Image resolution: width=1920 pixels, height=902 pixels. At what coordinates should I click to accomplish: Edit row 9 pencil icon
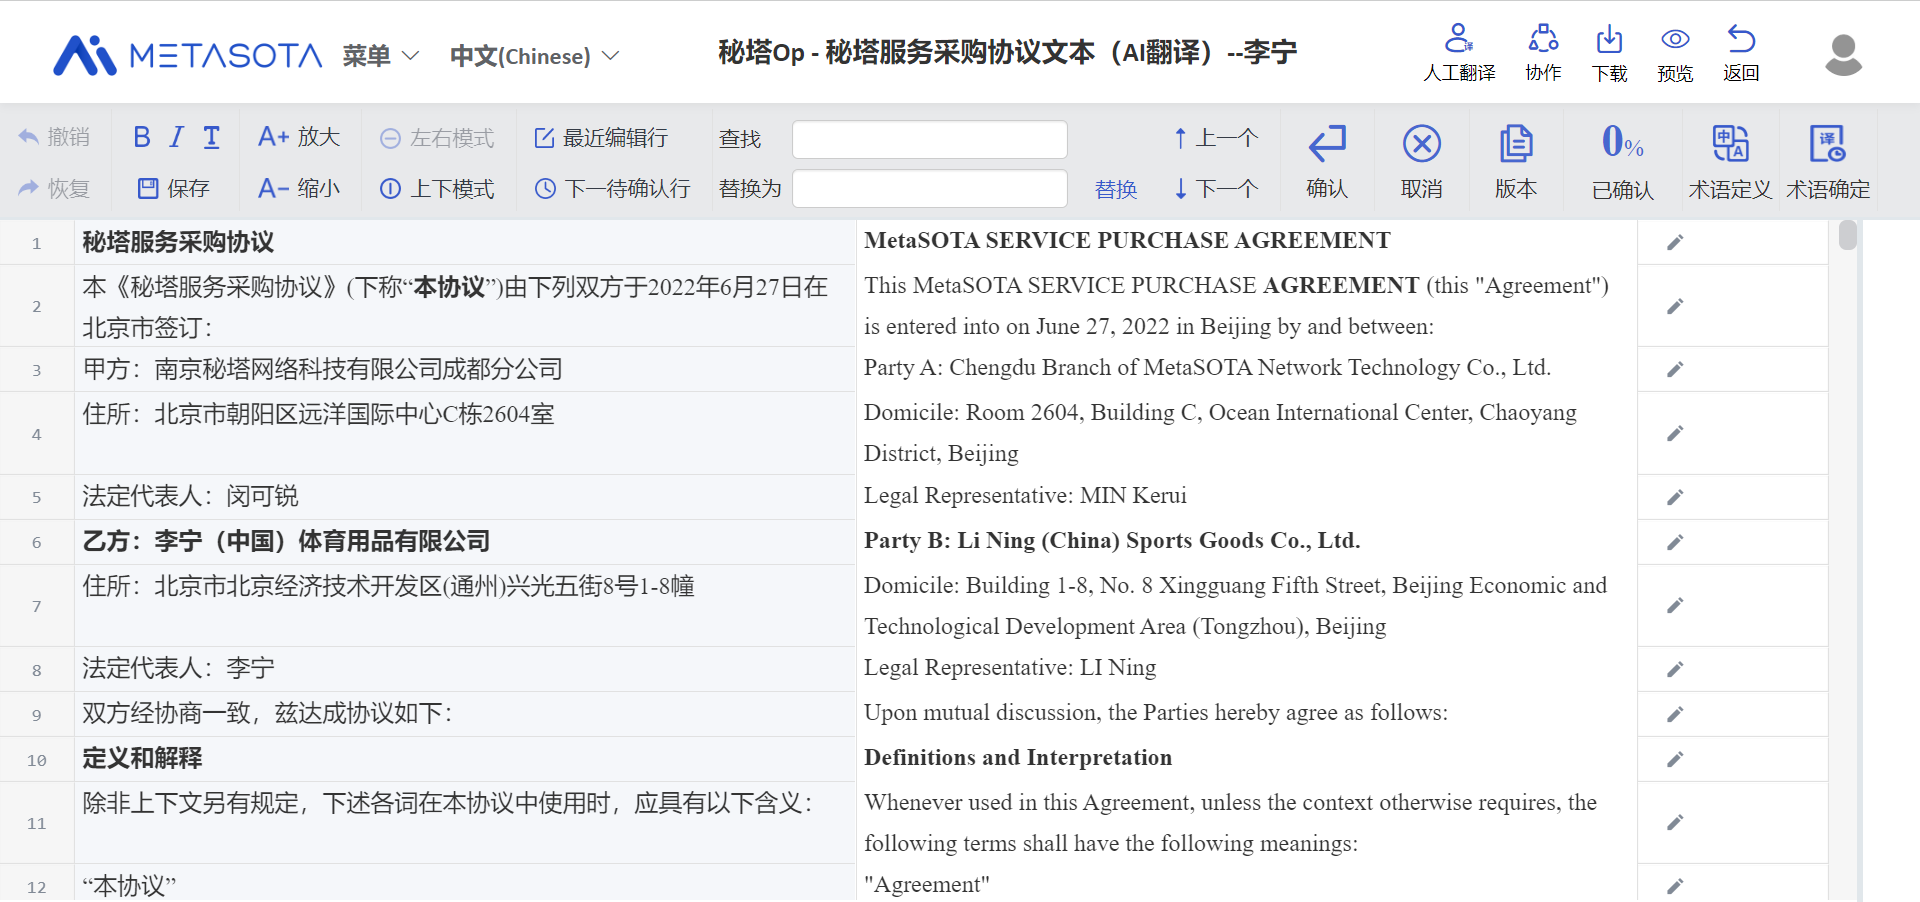pyautogui.click(x=1675, y=714)
